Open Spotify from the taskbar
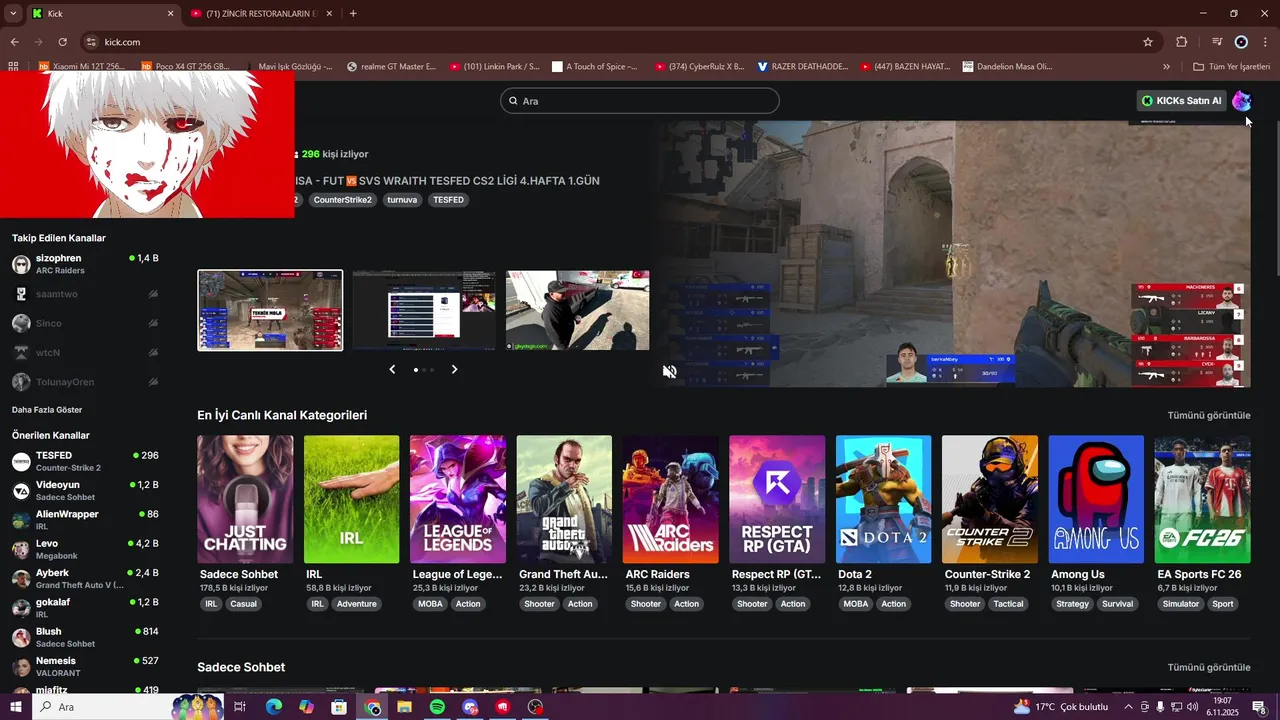1280x720 pixels. tap(437, 707)
